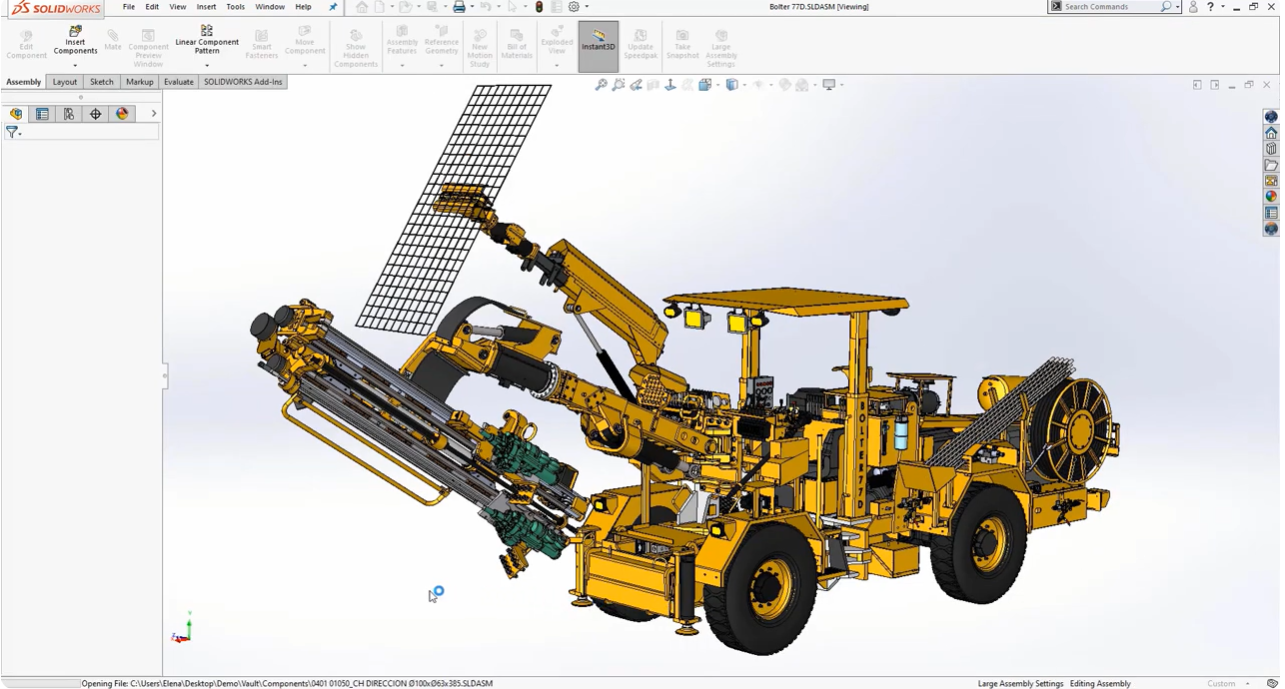This screenshot has height=689, width=1285.
Task: Switch to the Layout tab
Action: 65,82
